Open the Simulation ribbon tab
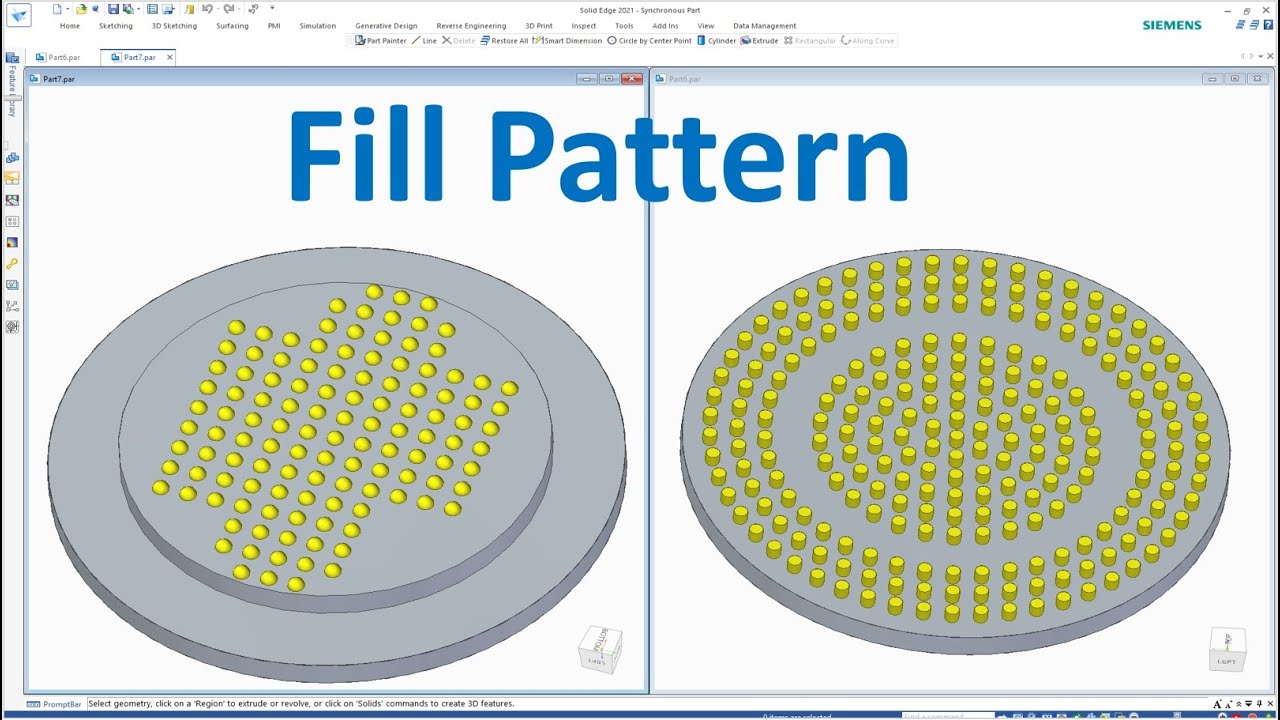 pos(318,26)
